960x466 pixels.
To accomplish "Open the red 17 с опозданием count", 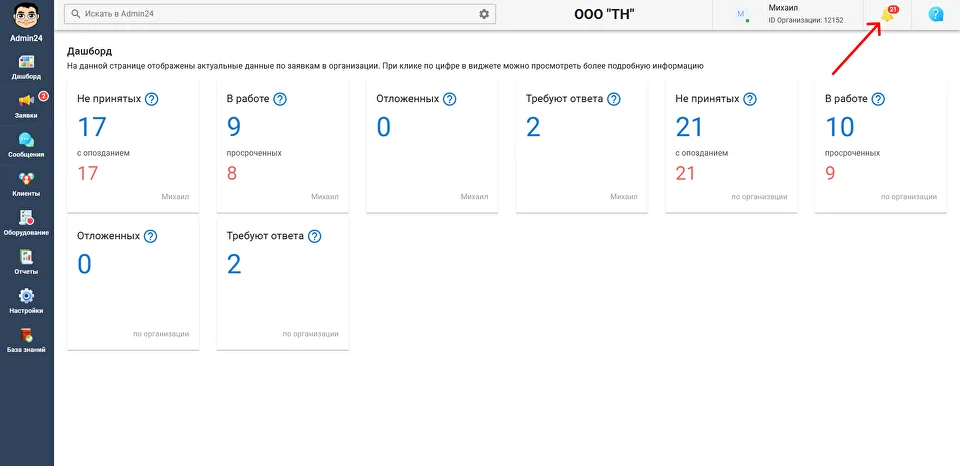I will coord(88,173).
